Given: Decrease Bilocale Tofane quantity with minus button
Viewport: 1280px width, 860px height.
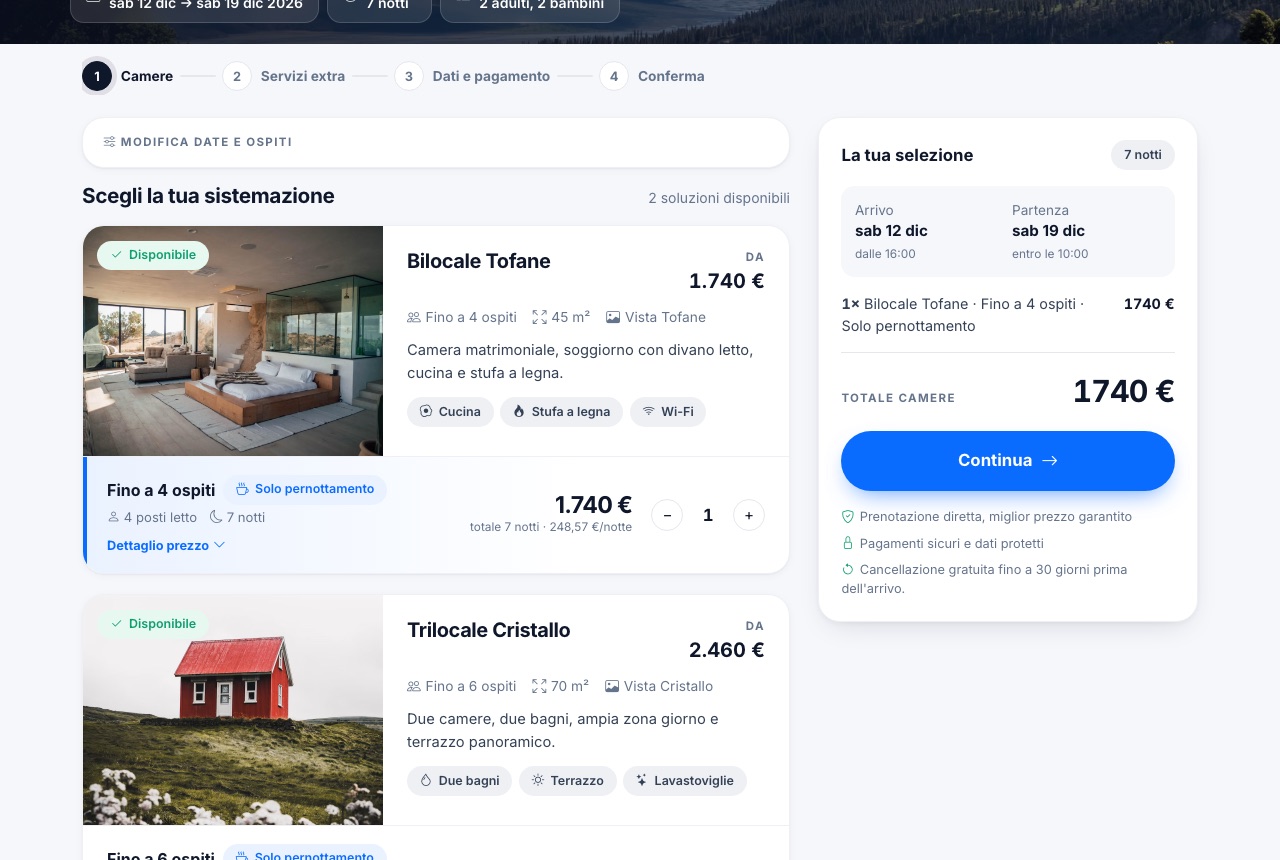Looking at the screenshot, I should (667, 515).
